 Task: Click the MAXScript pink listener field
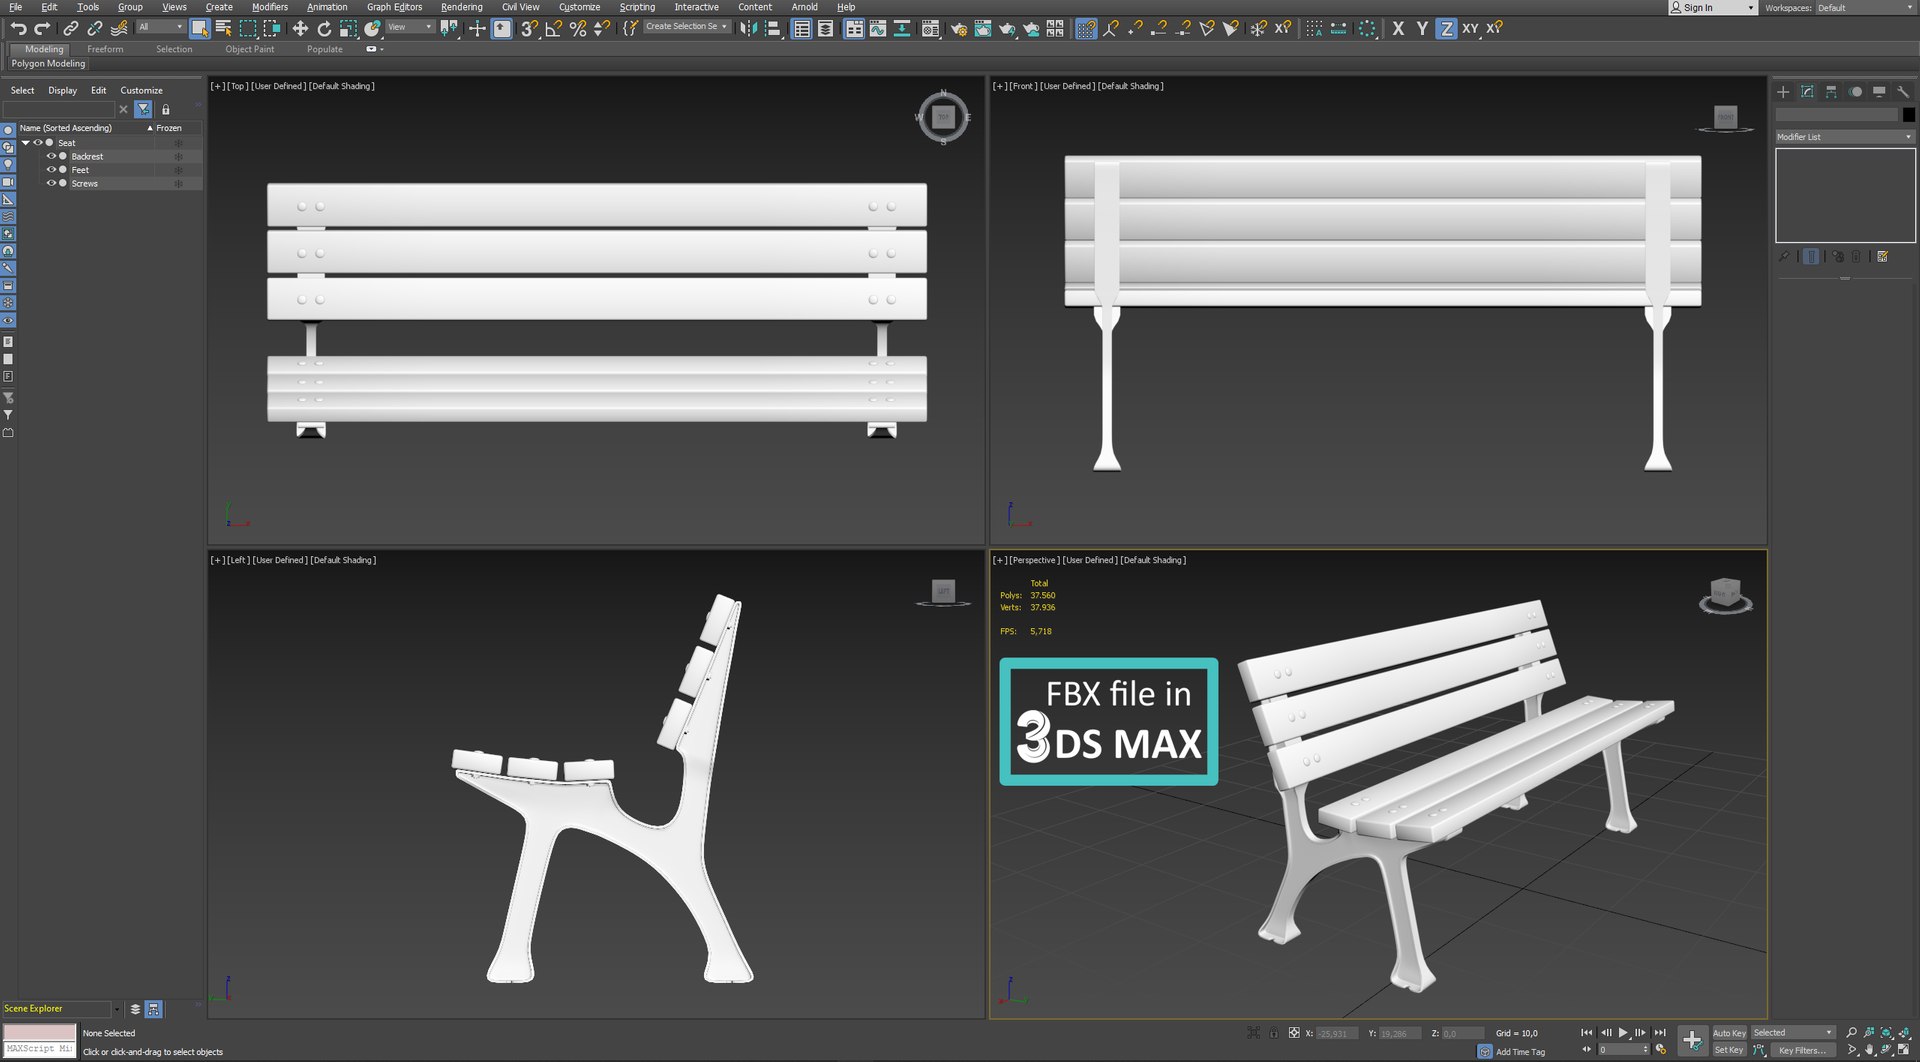pos(39,1033)
